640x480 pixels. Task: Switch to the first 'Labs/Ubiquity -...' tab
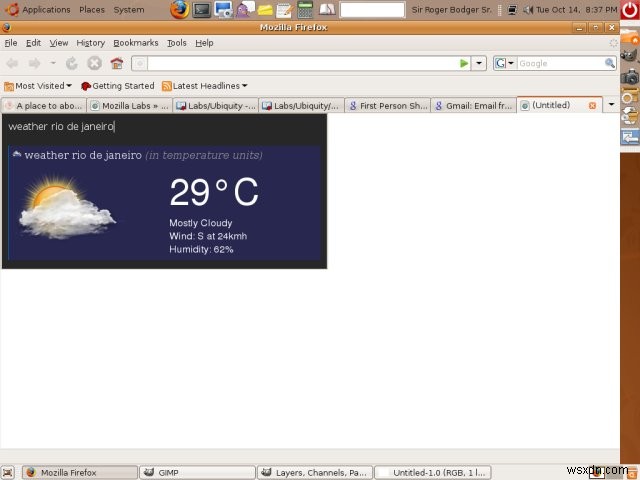coord(216,106)
